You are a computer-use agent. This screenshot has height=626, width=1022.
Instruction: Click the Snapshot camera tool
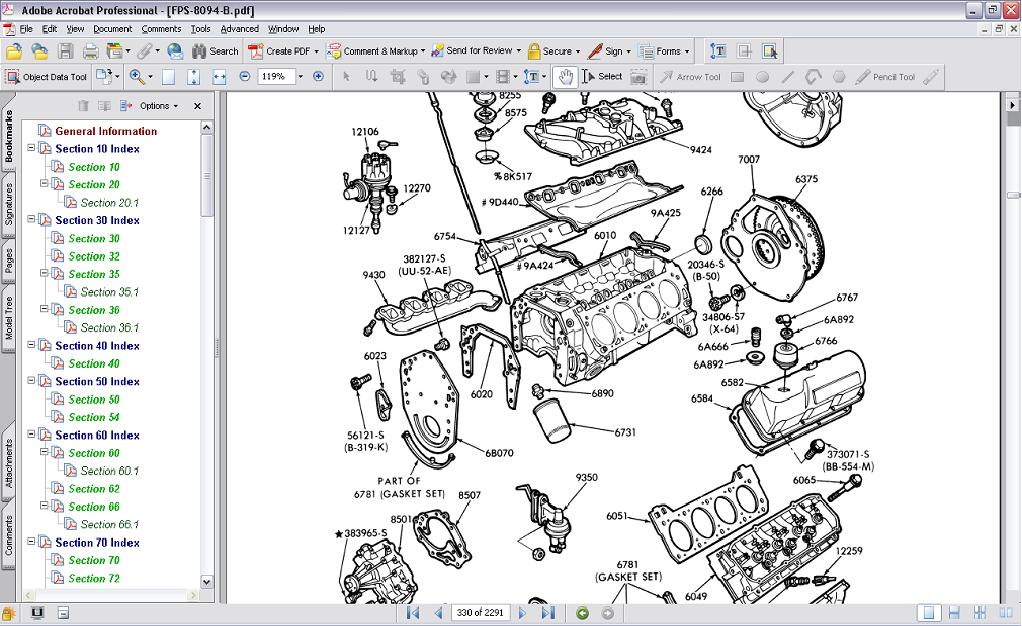pos(638,76)
